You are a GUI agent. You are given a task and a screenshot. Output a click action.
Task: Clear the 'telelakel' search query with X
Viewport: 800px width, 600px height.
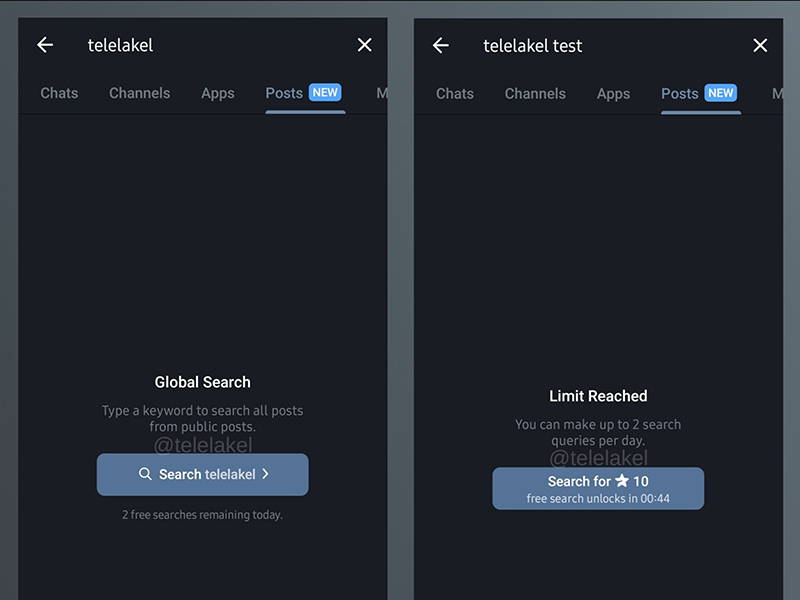point(364,45)
